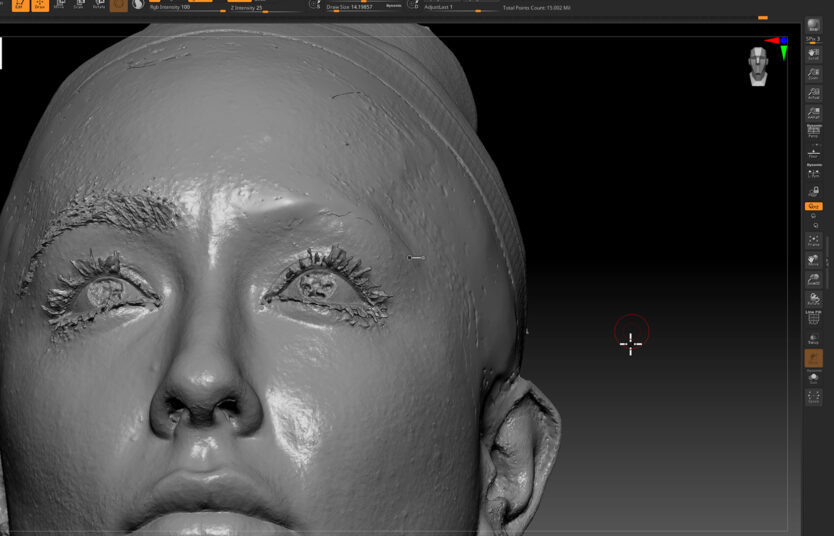Click the head orientation view thumbnail
The image size is (834, 536).
760,66
